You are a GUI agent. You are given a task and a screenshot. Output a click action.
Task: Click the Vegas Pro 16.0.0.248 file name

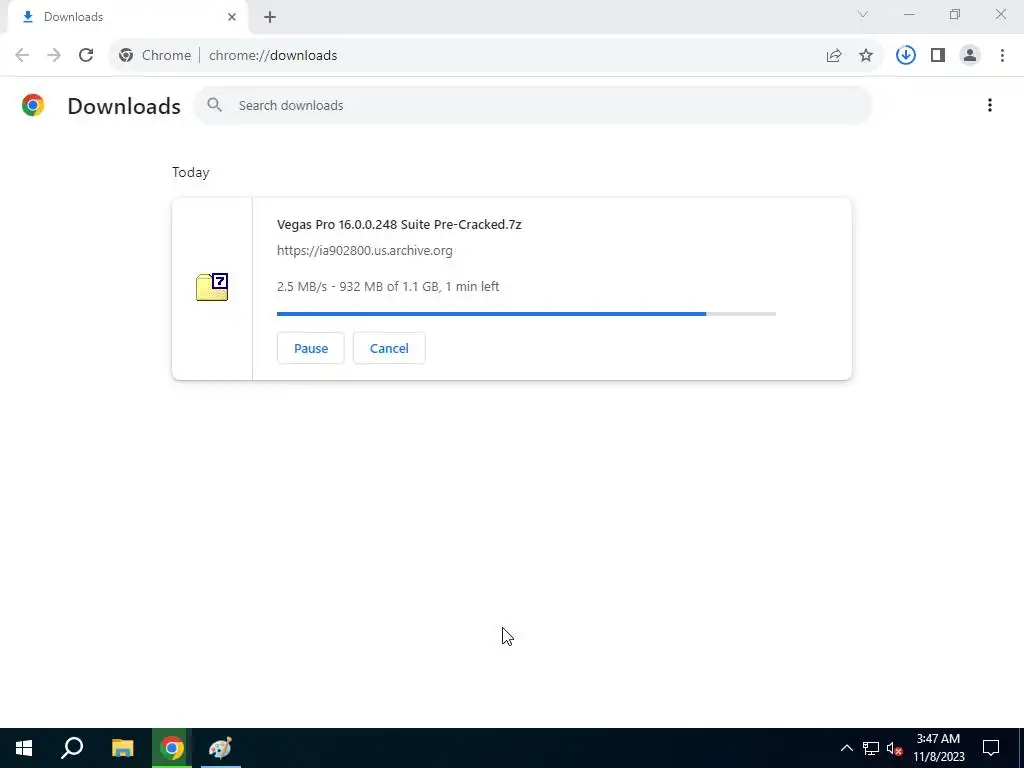(399, 225)
